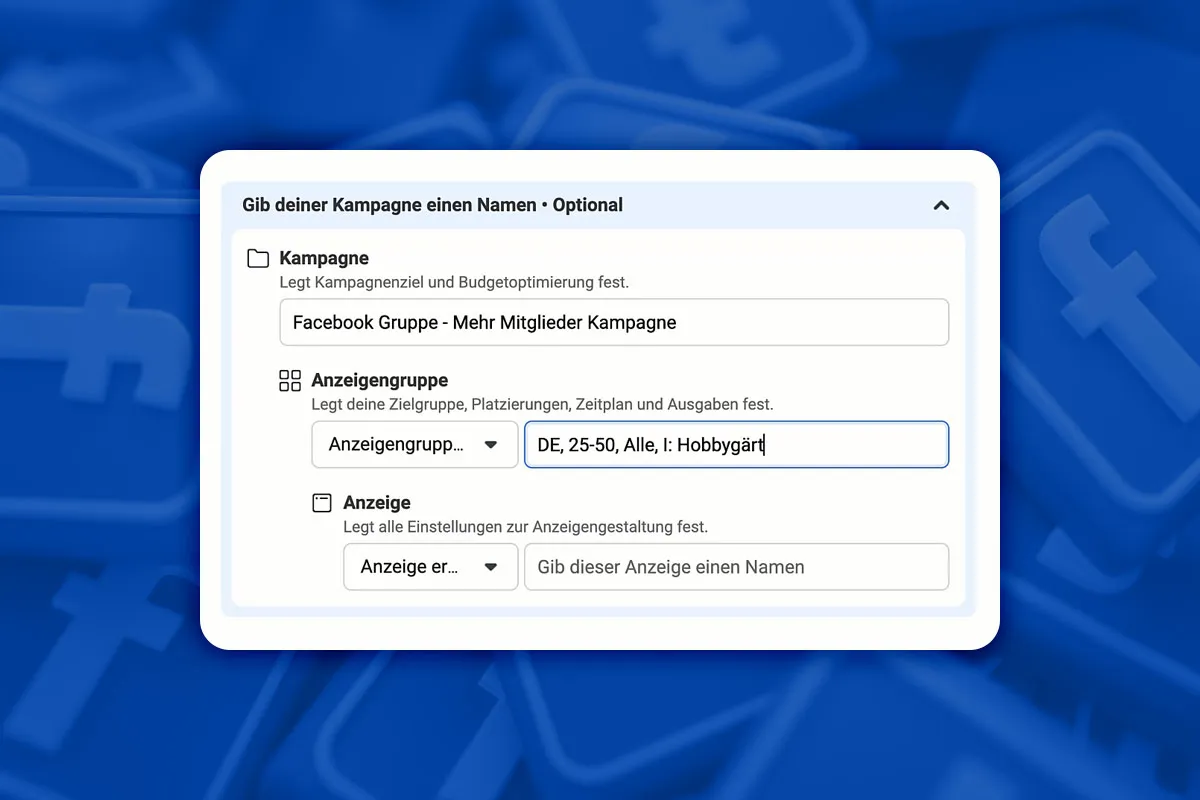Click the Anzeigengruppe grid icon

290,380
